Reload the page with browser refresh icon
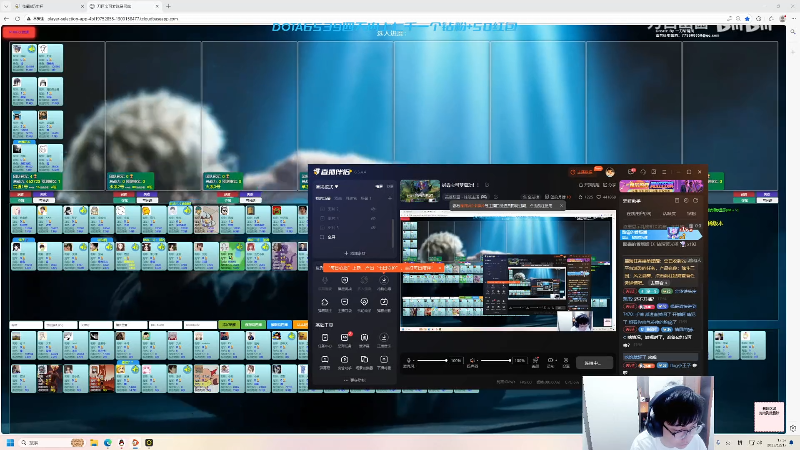The width and height of the screenshot is (800, 450). [17, 18]
